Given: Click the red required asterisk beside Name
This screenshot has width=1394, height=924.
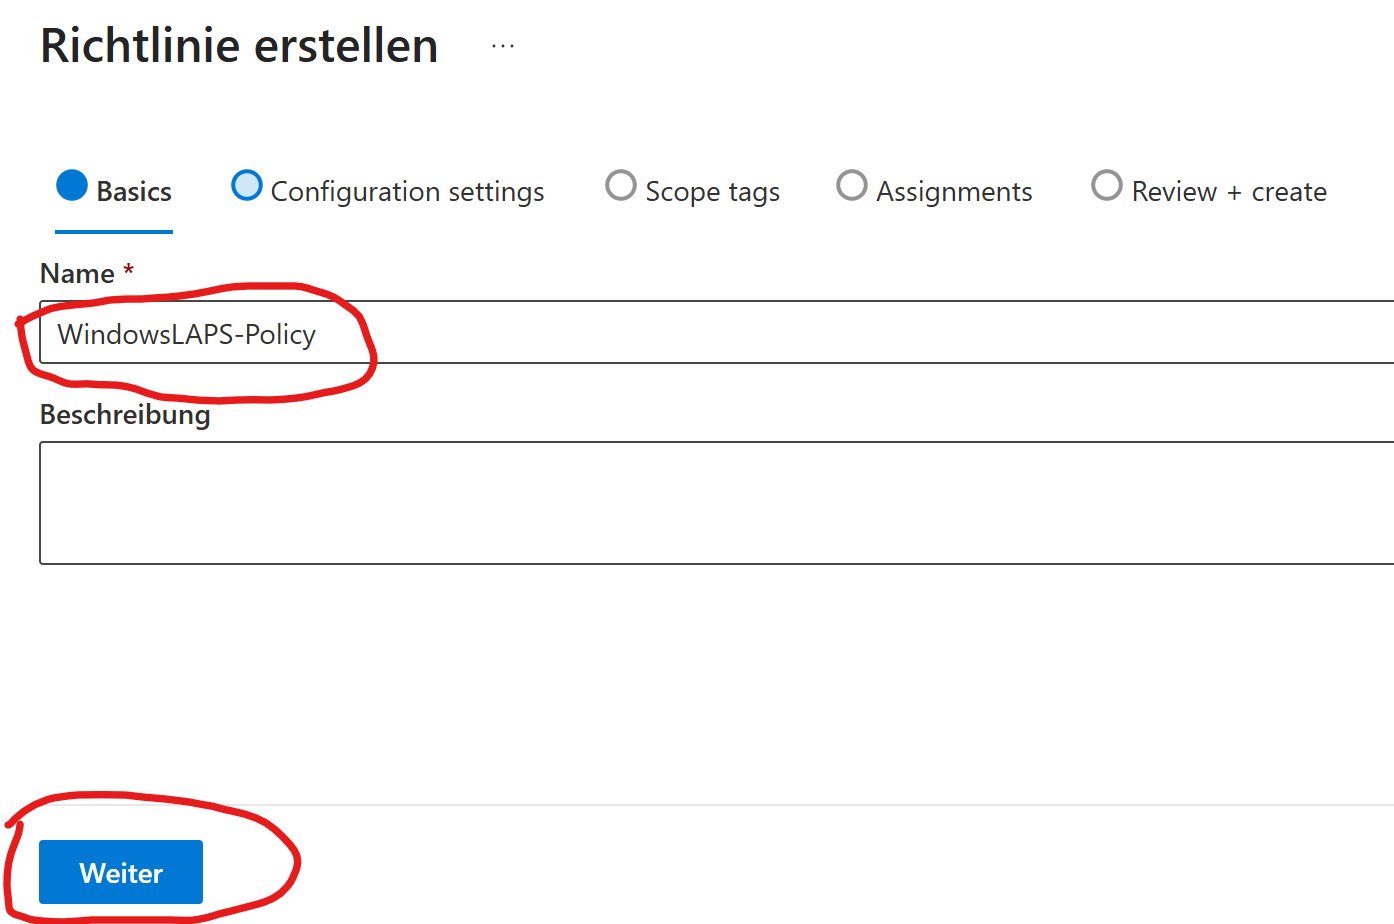Looking at the screenshot, I should tap(128, 270).
